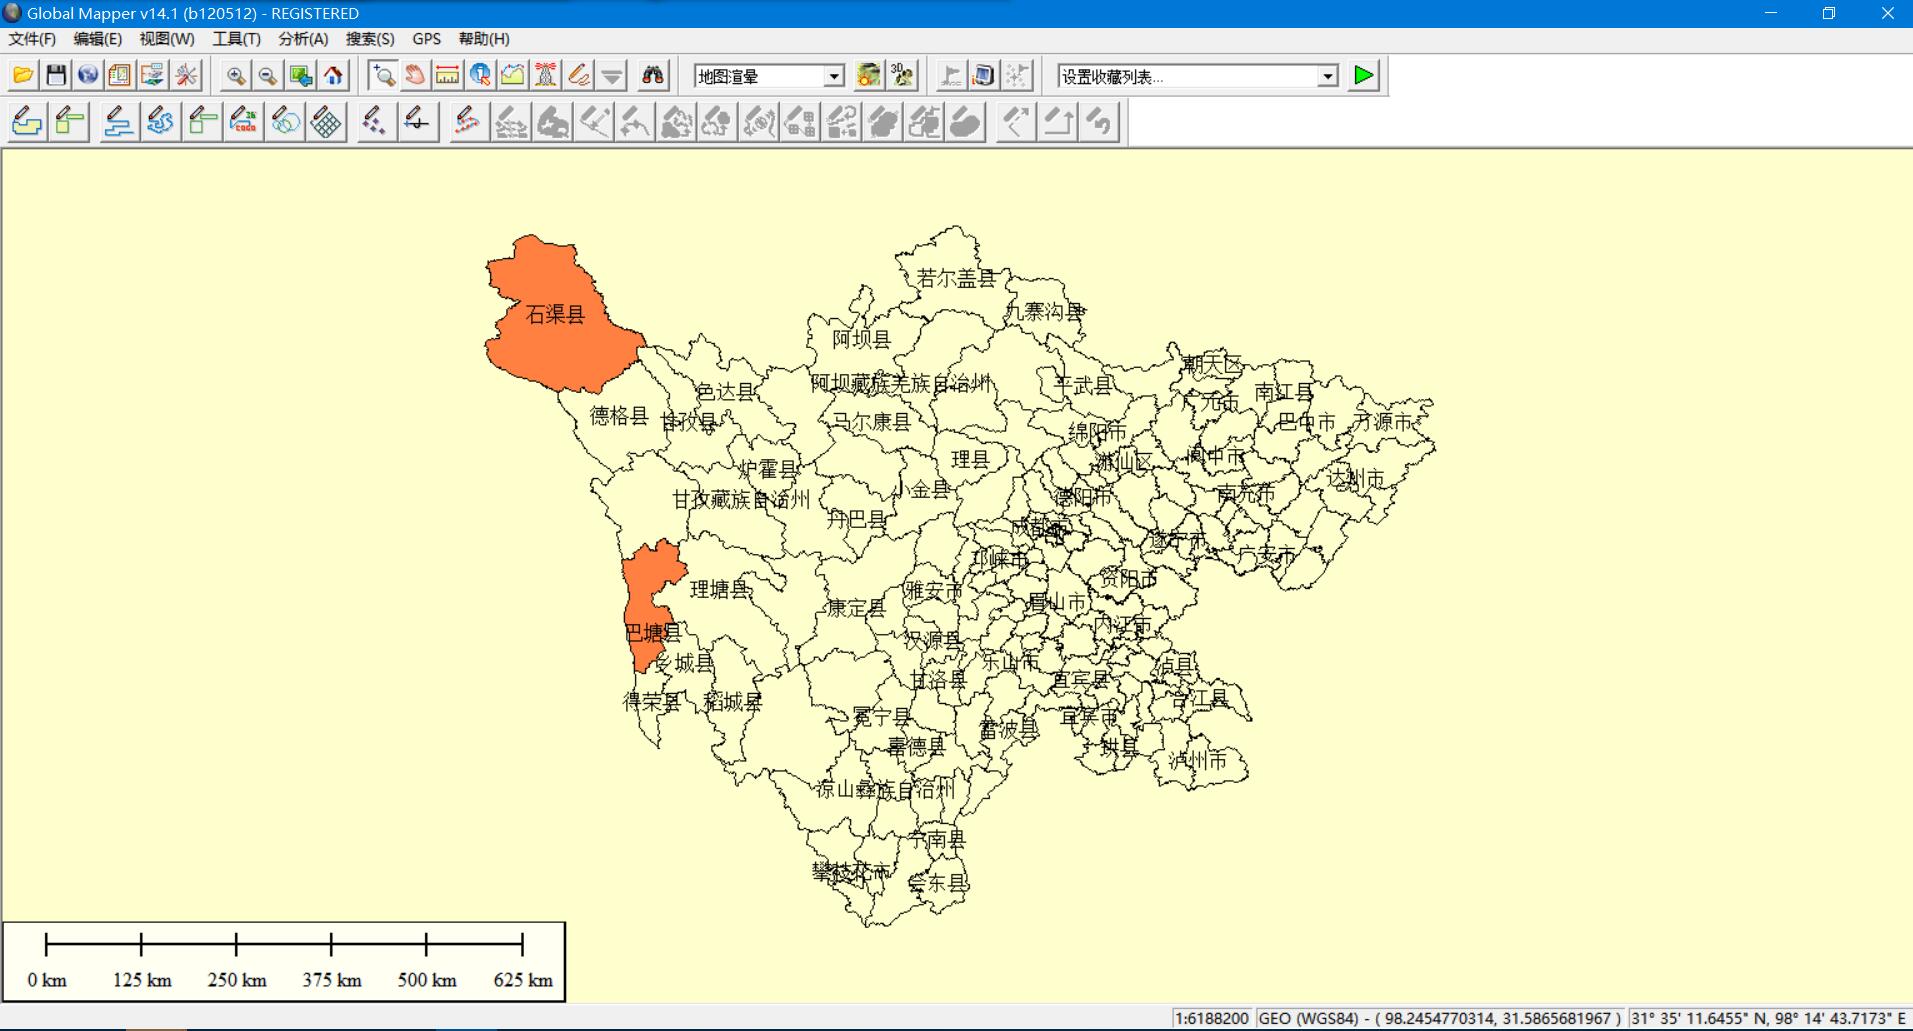Click the 德格县 map label
Screen dimensions: 1913x1031
pos(619,416)
